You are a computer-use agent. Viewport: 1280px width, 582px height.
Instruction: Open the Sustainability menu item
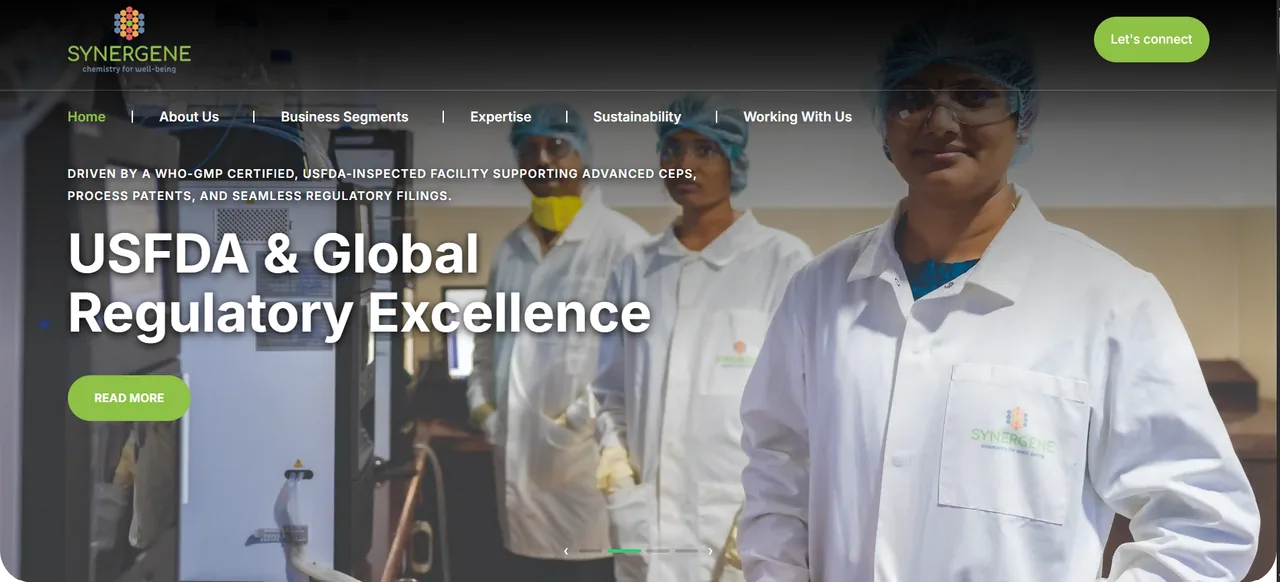(637, 117)
